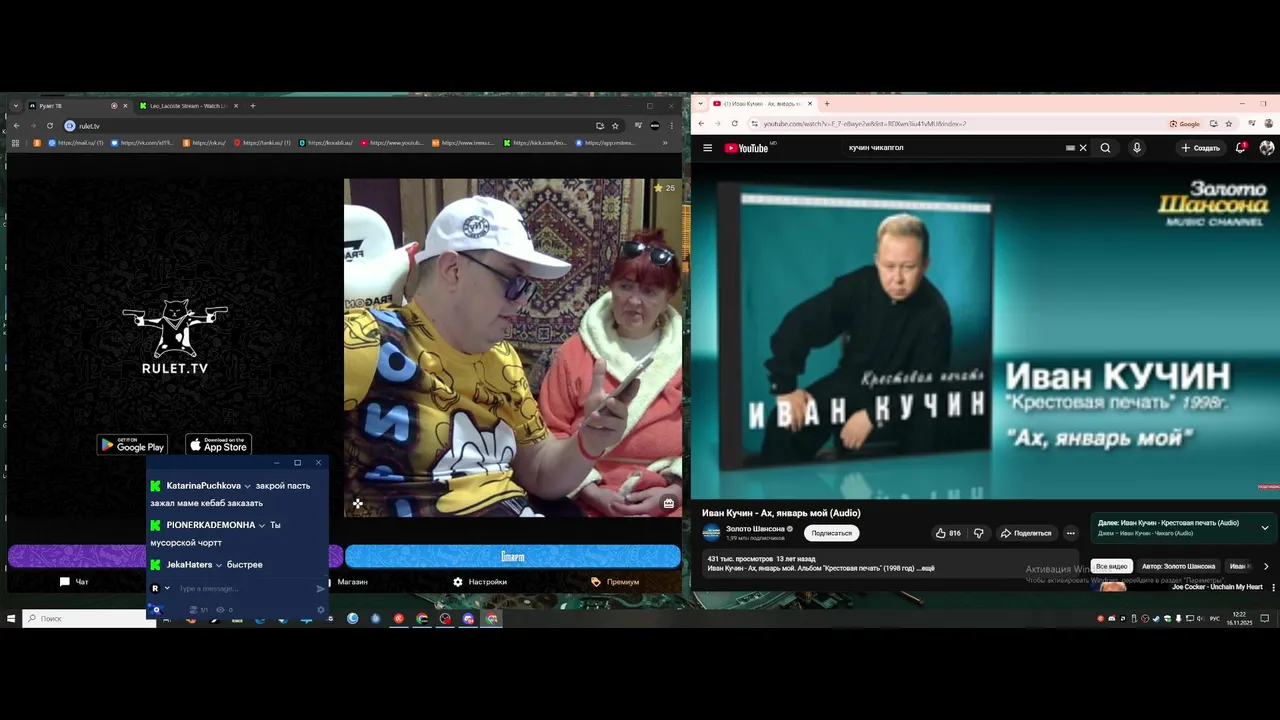The width and height of the screenshot is (1280, 720).
Task: Click the star rating icon on the webcam video
Action: pos(658,188)
